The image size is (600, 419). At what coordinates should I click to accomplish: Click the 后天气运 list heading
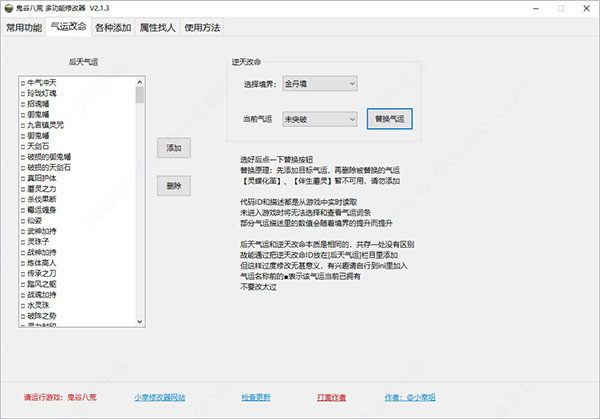tap(83, 62)
